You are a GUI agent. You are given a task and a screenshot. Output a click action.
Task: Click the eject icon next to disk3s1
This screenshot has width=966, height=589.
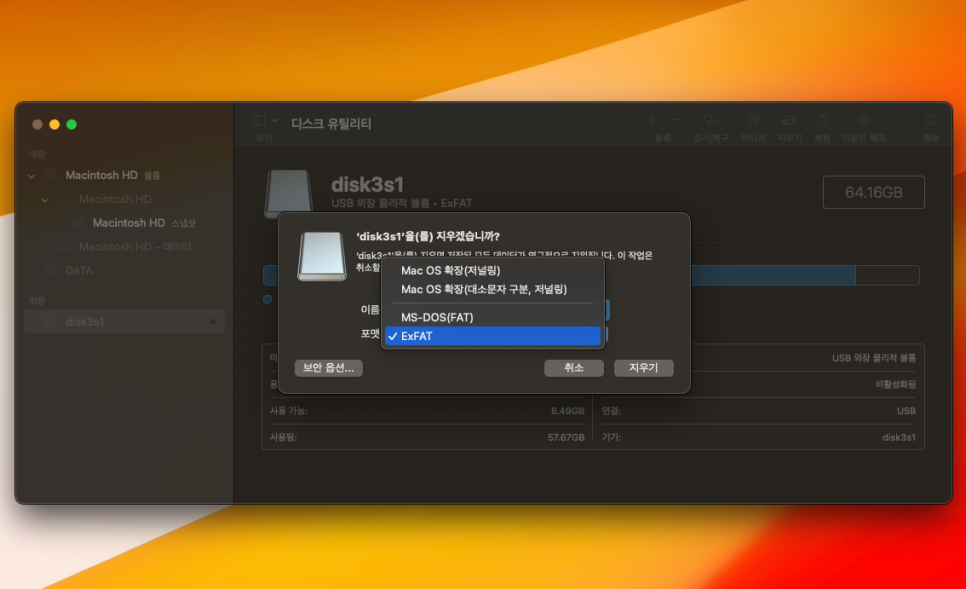pyautogui.click(x=213, y=322)
